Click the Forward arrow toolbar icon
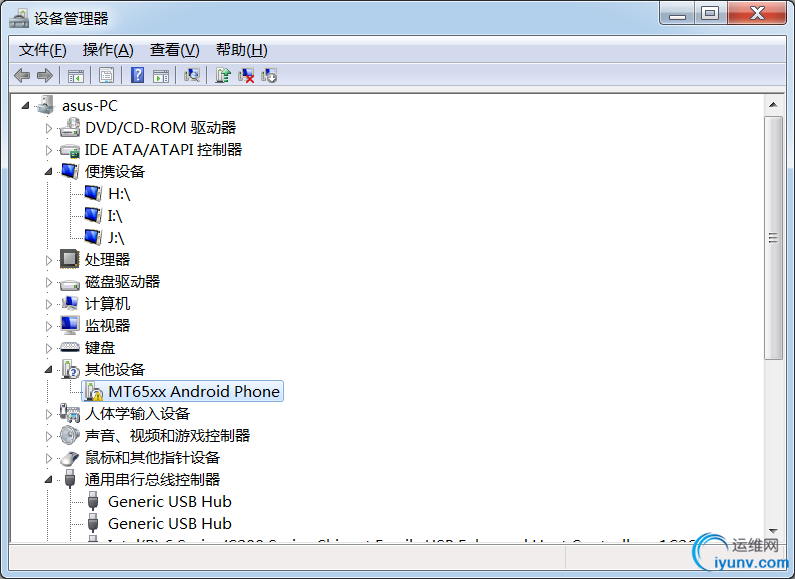Image resolution: width=795 pixels, height=579 pixels. 45,76
